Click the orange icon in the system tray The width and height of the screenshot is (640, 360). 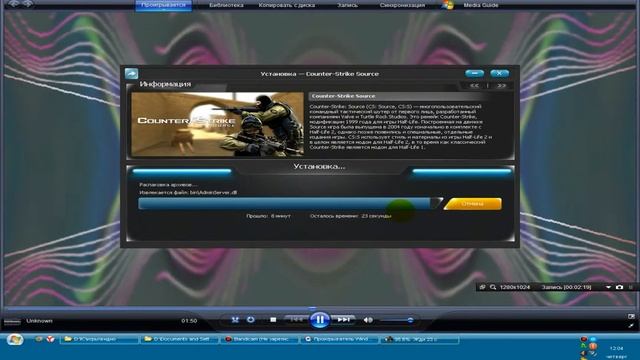point(593,347)
